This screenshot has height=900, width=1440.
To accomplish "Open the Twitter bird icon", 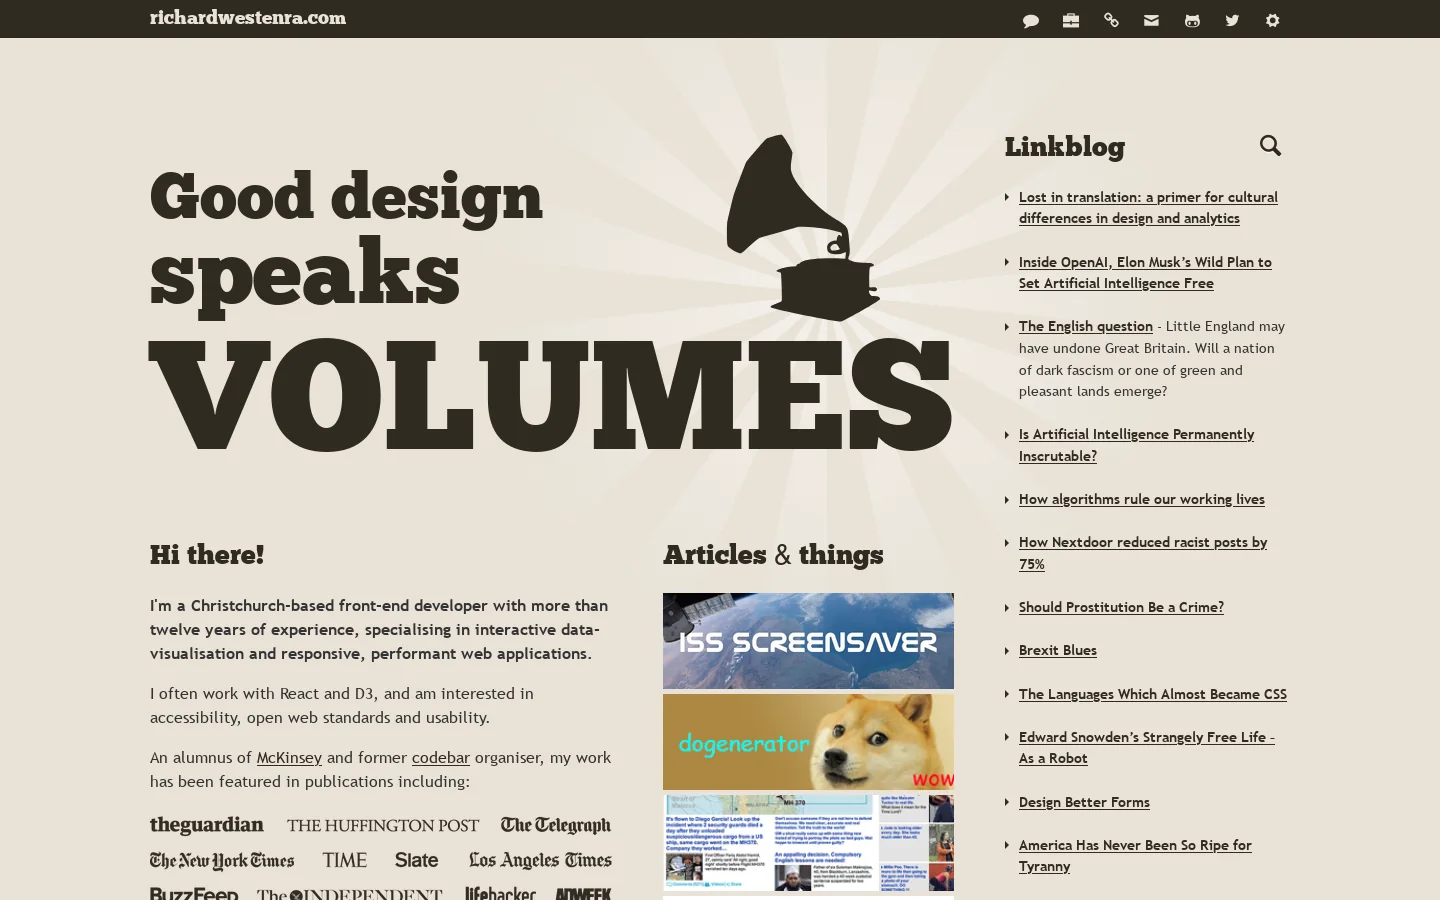I will (x=1232, y=20).
